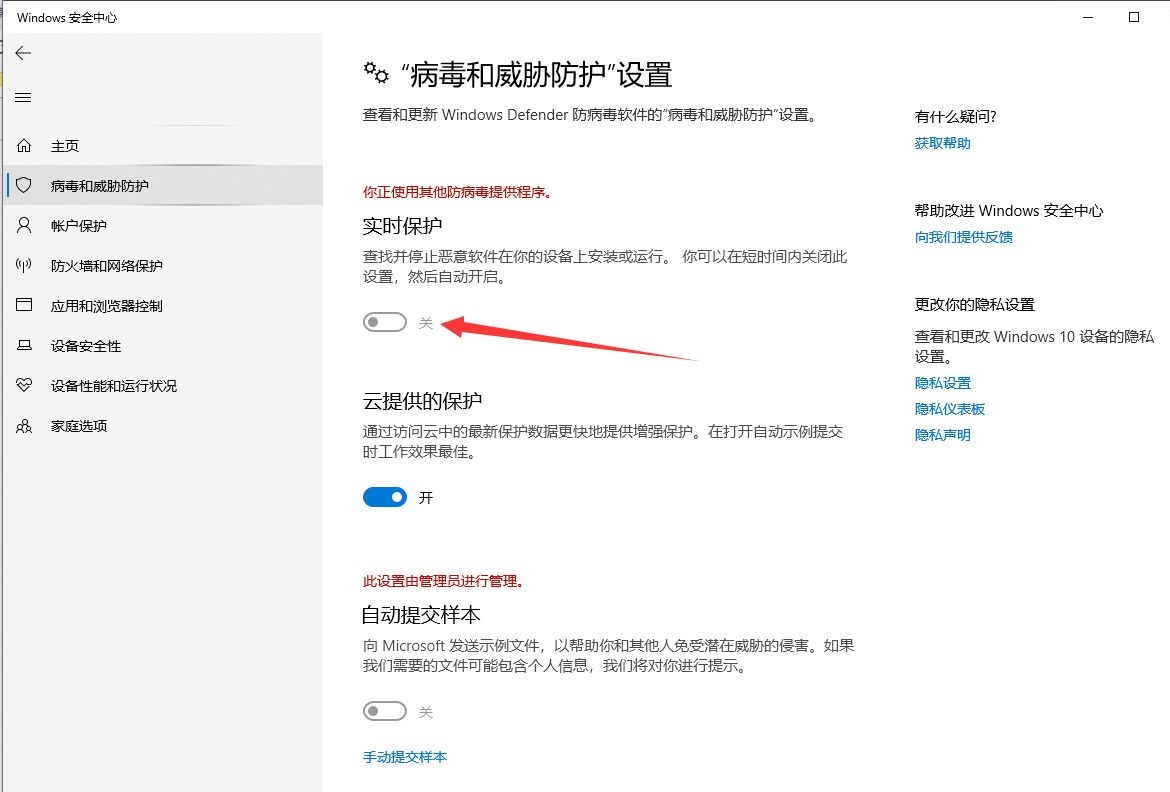The height and width of the screenshot is (792, 1170).
Task: Switch to 设备性能和运行状况 section
Action: coord(24,385)
